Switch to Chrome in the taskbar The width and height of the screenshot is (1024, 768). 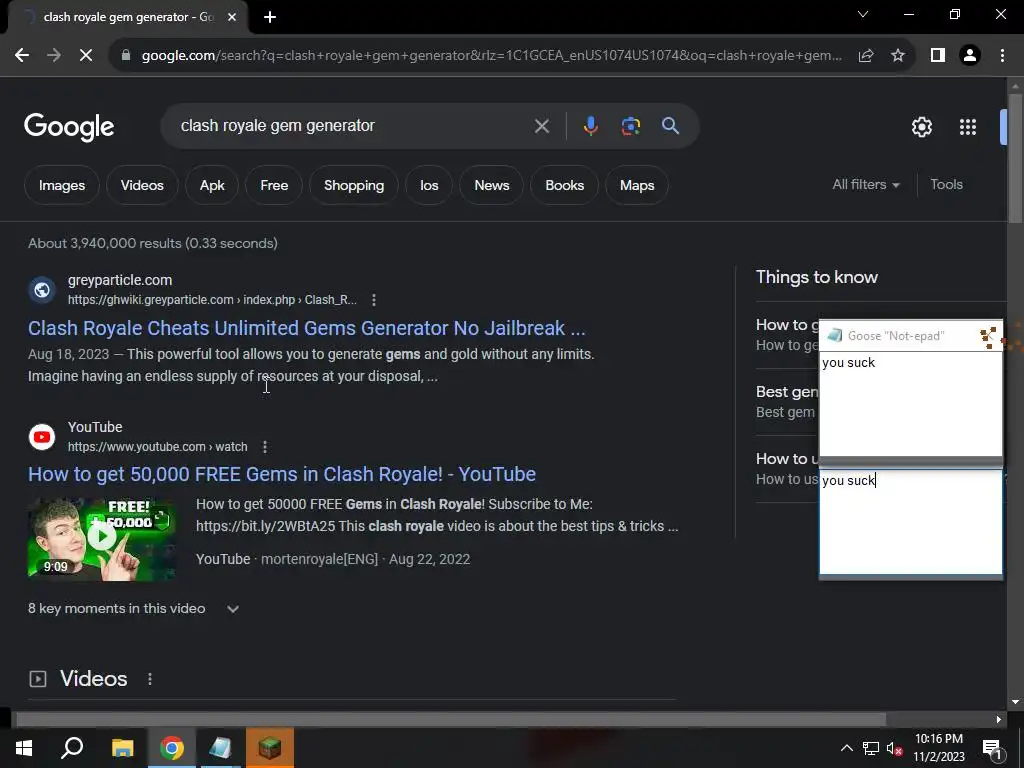click(x=172, y=748)
